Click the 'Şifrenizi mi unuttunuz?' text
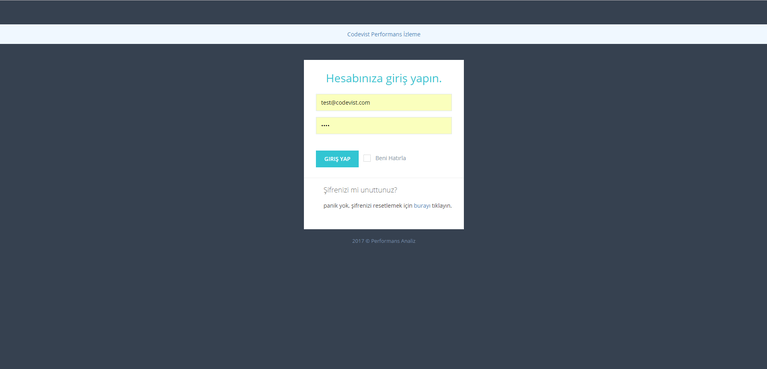This screenshot has width=767, height=369. (360, 190)
